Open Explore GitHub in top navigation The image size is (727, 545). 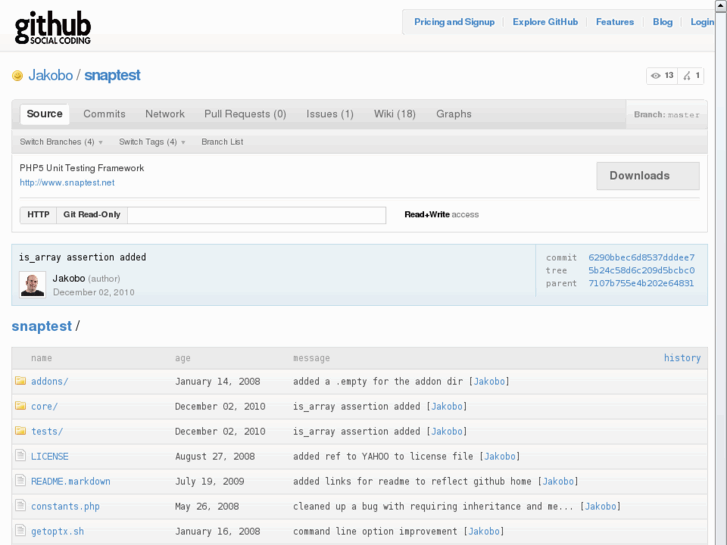545,22
